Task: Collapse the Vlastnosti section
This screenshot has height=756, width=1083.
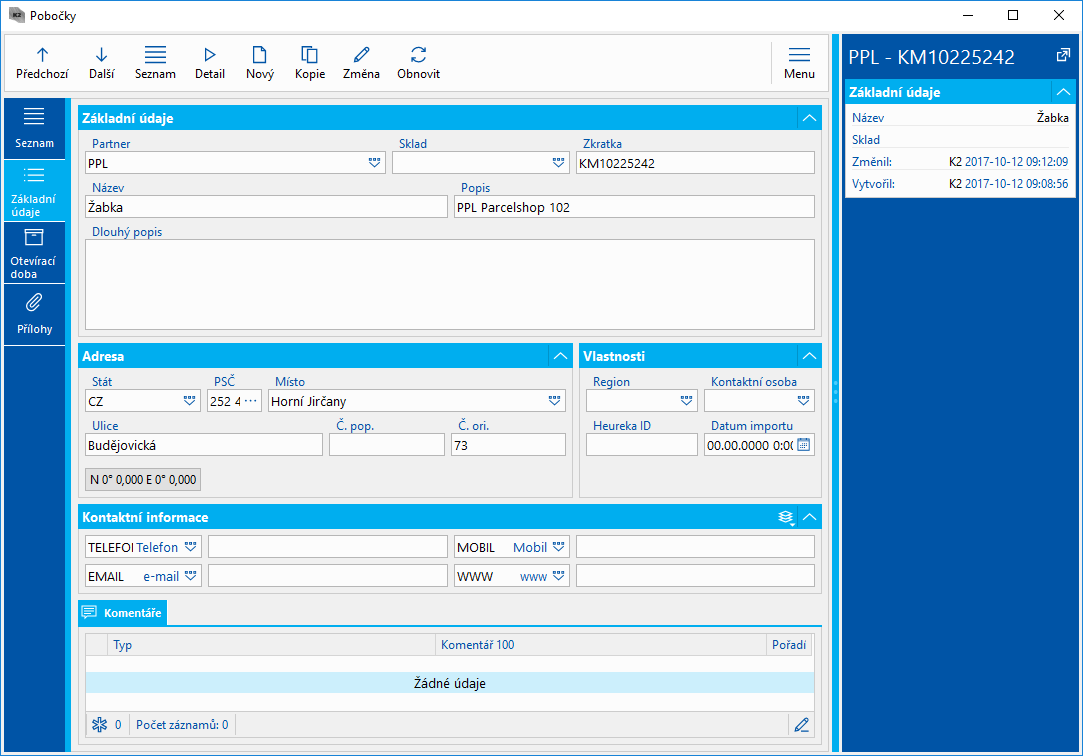Action: [808, 356]
